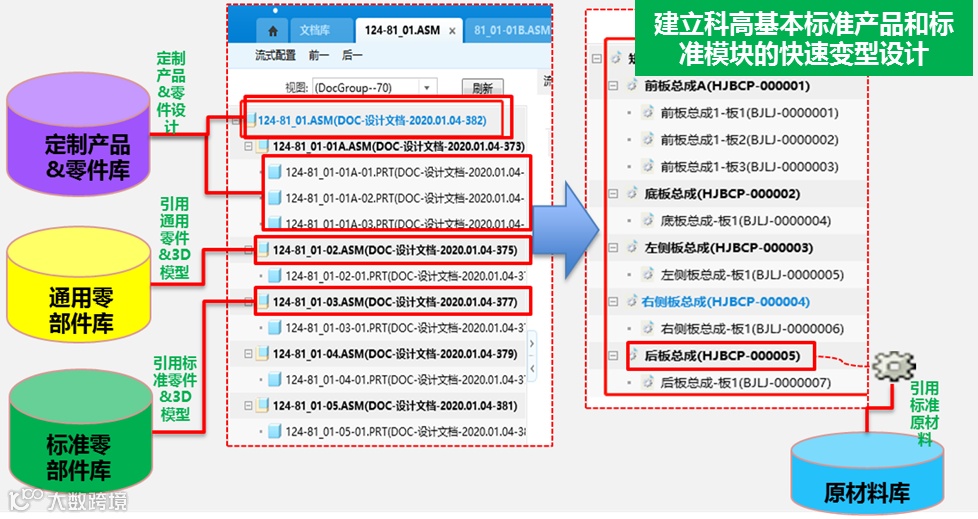Click the 右侧板总成-板1 gear icon
This screenshot has width=978, height=519.
pos(647,328)
